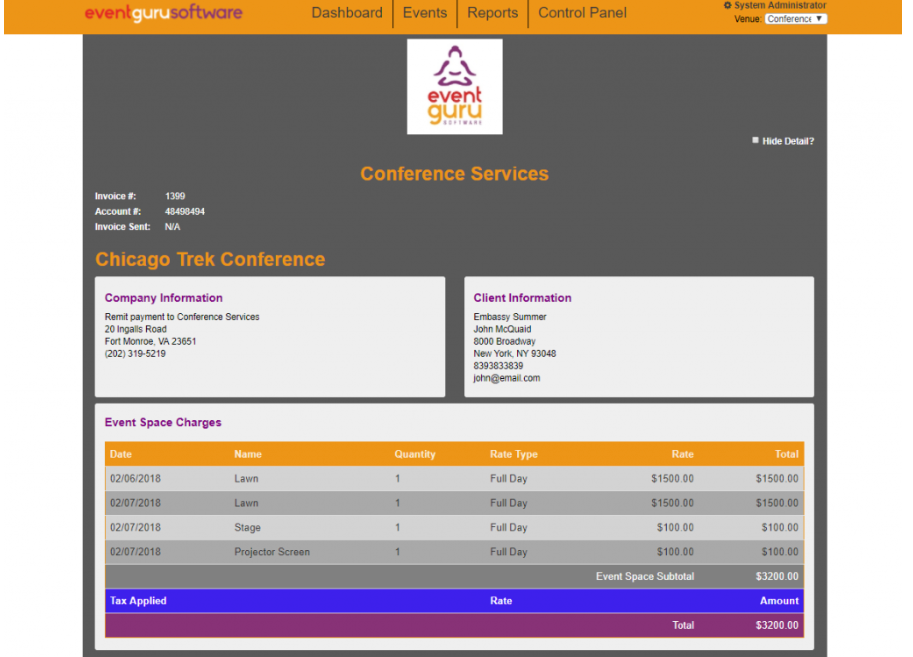Click the Date column header

[121, 454]
